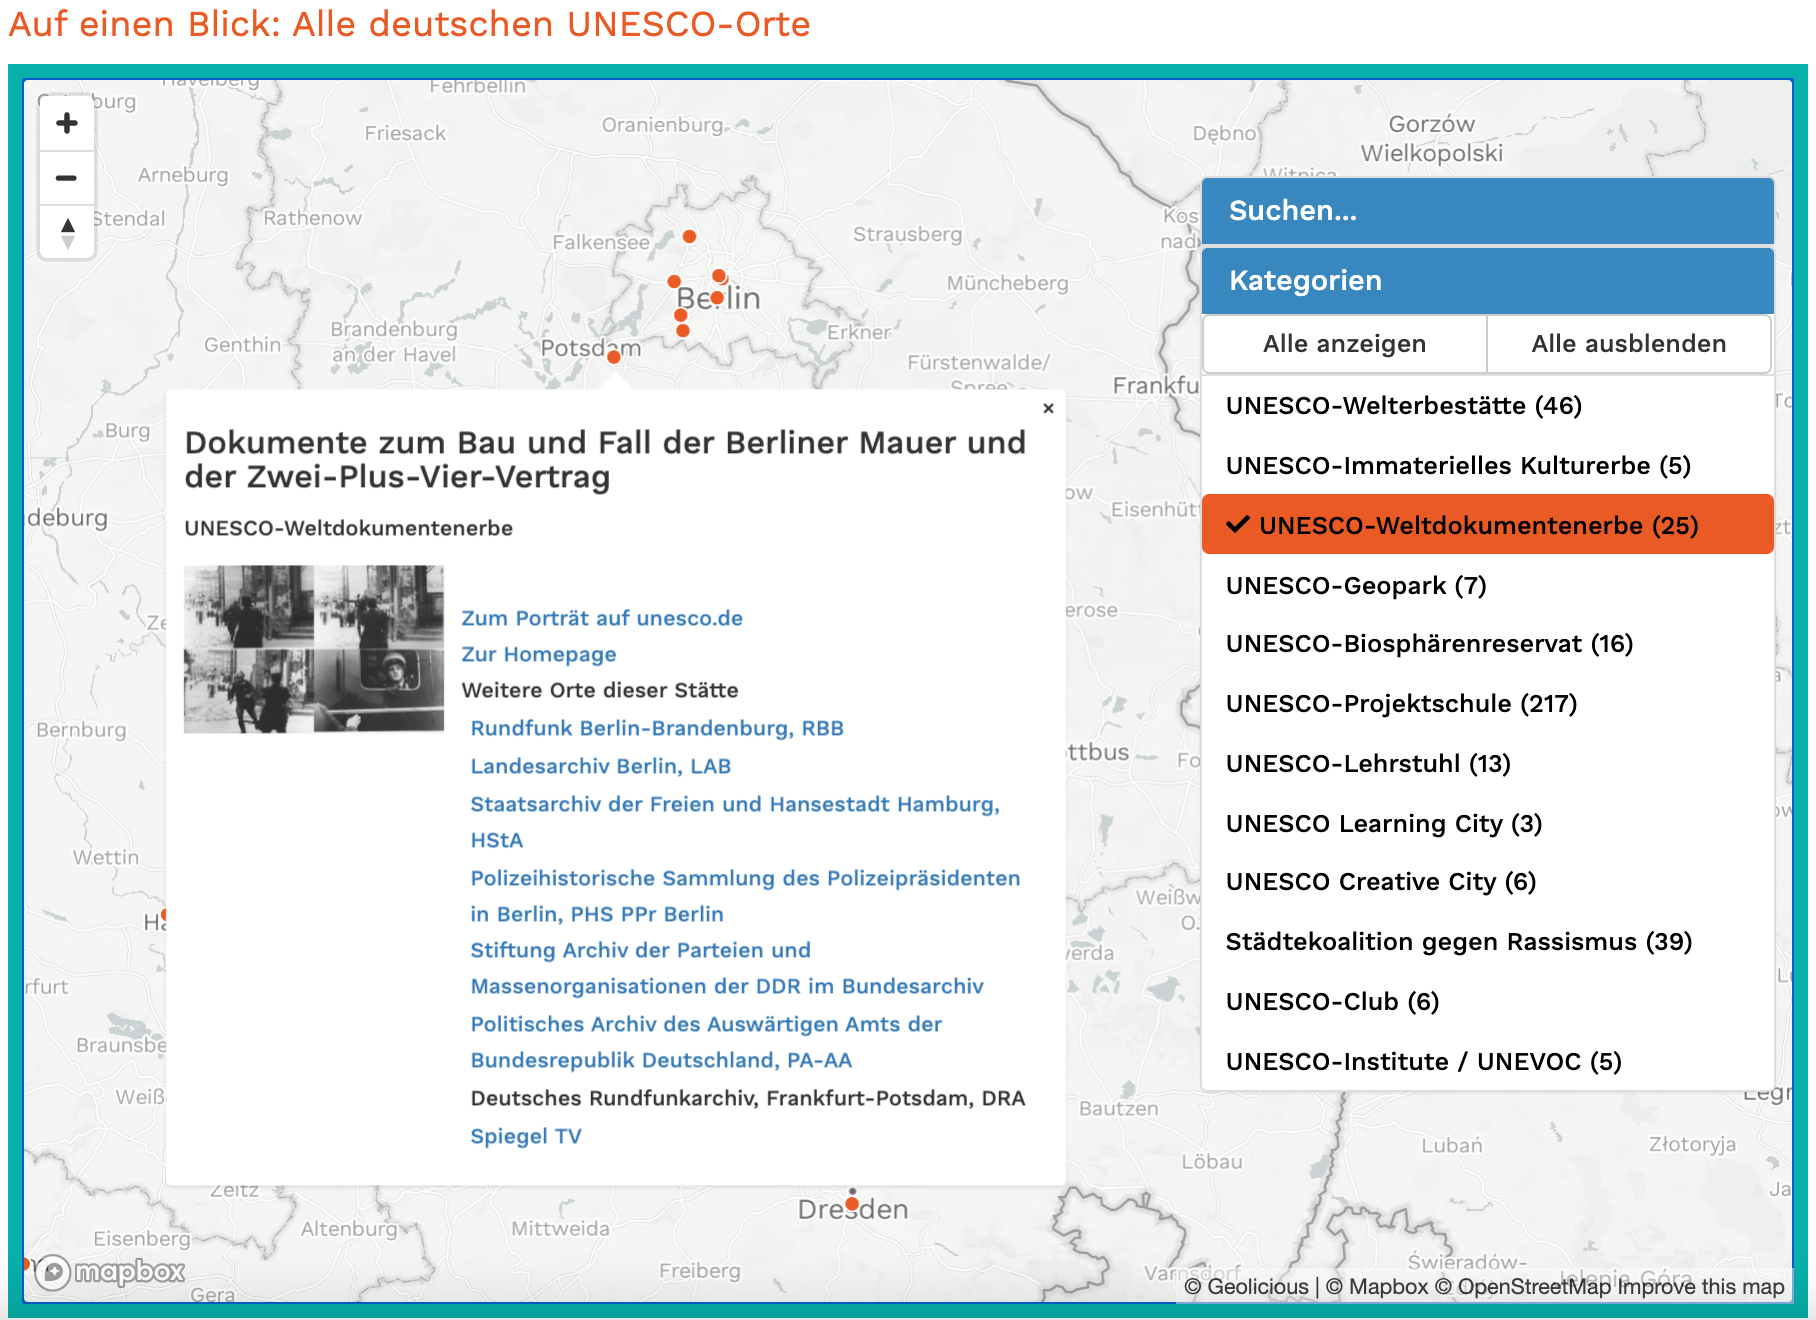This screenshot has height=1320, width=1816.
Task: Click the orange marker near Falkensee
Action: click(x=689, y=237)
